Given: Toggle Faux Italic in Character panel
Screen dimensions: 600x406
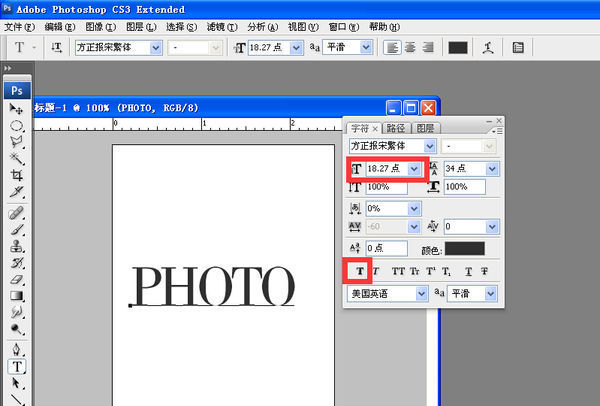Looking at the screenshot, I should [x=376, y=271].
